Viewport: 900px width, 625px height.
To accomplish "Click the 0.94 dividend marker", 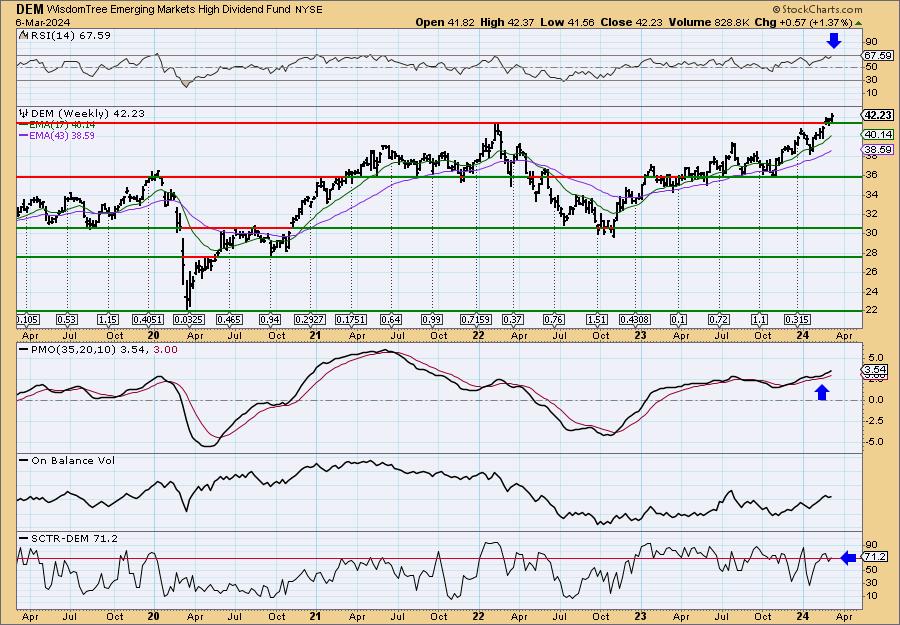I will (270, 320).
